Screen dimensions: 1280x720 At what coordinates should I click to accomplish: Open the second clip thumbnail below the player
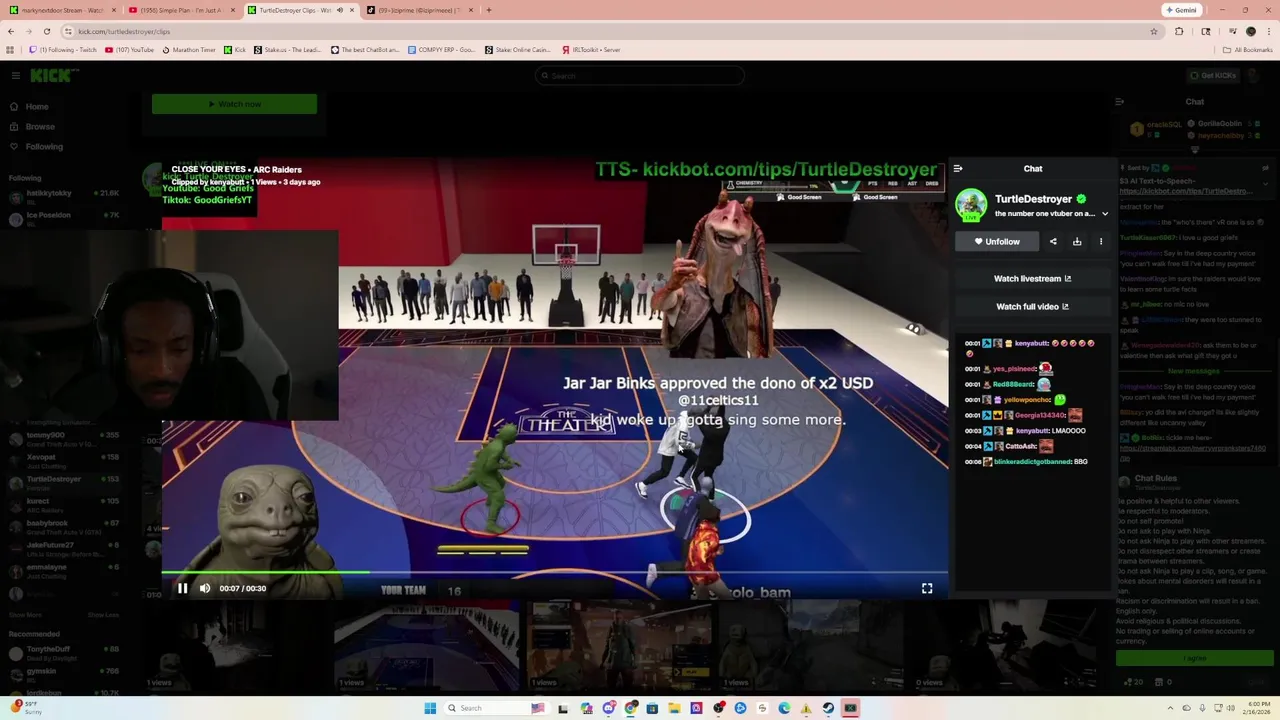pyautogui.click(x=427, y=646)
